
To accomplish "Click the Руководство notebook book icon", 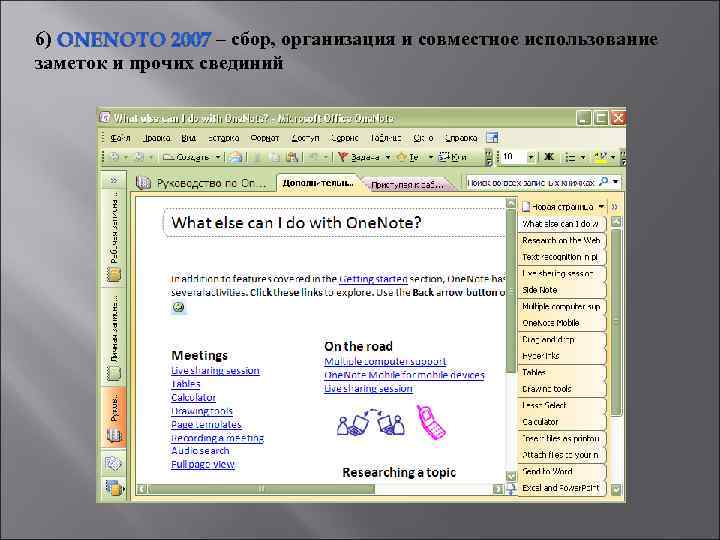I will 143,183.
